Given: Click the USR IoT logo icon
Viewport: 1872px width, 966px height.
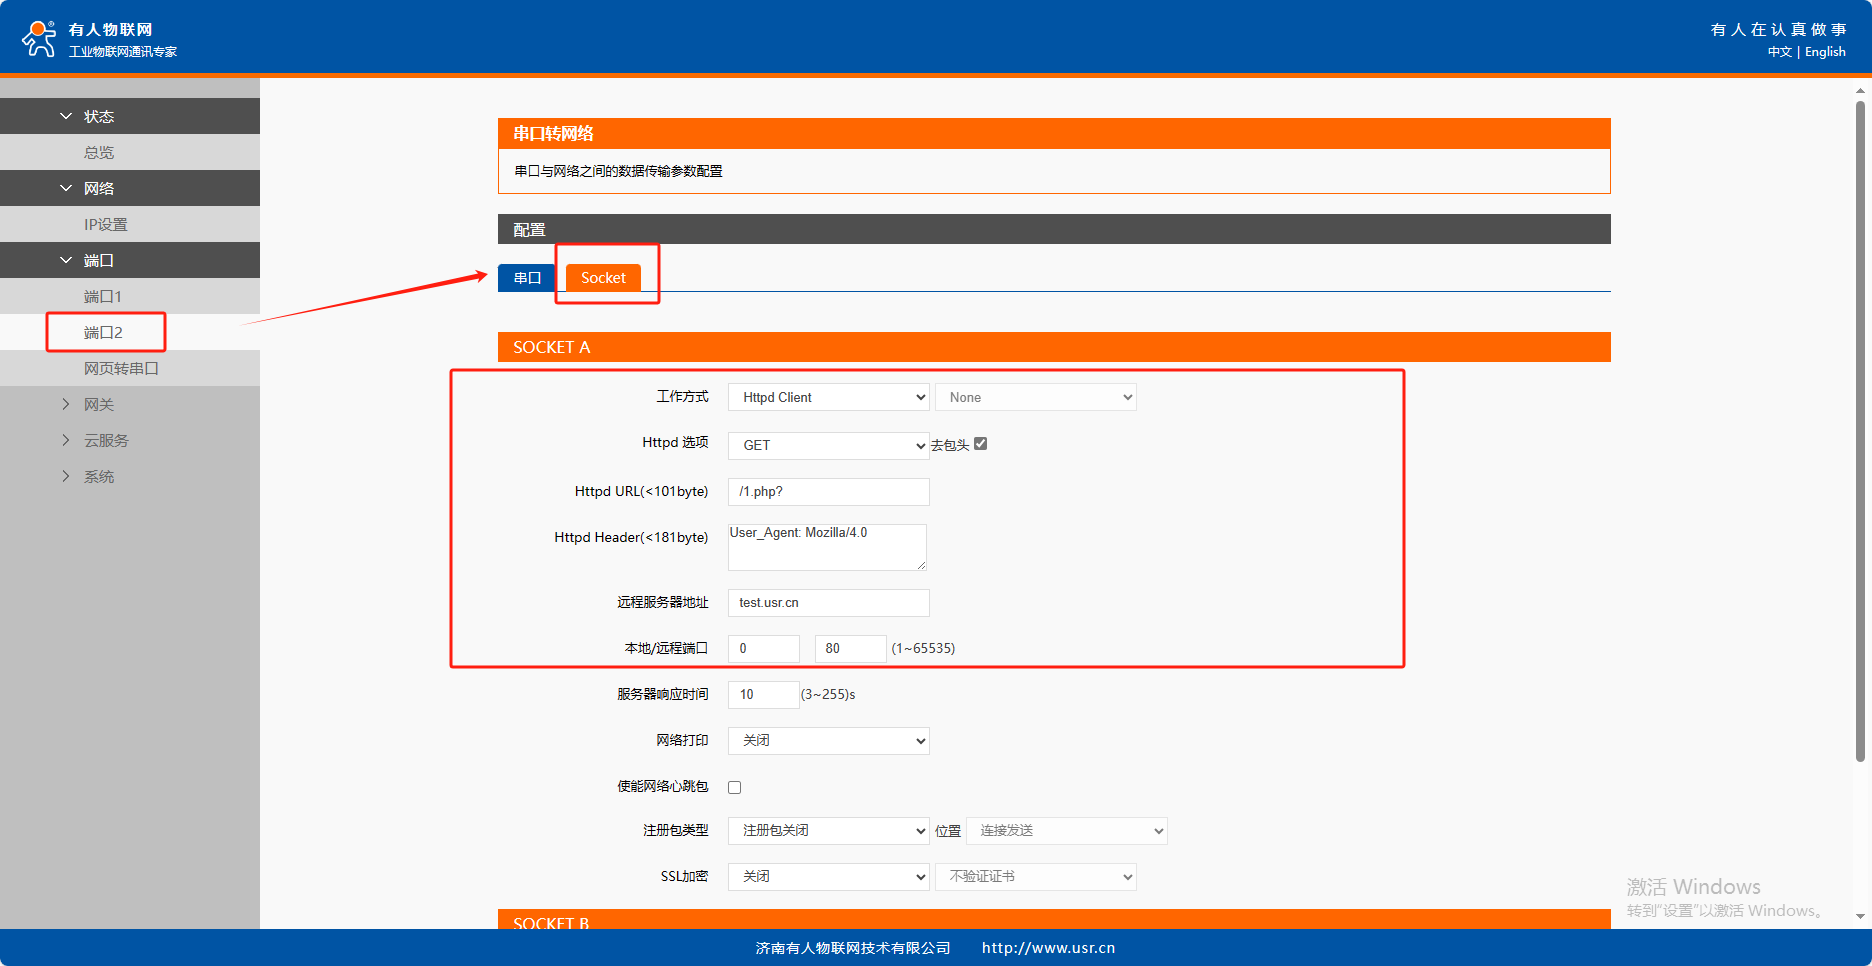Looking at the screenshot, I should (39, 38).
